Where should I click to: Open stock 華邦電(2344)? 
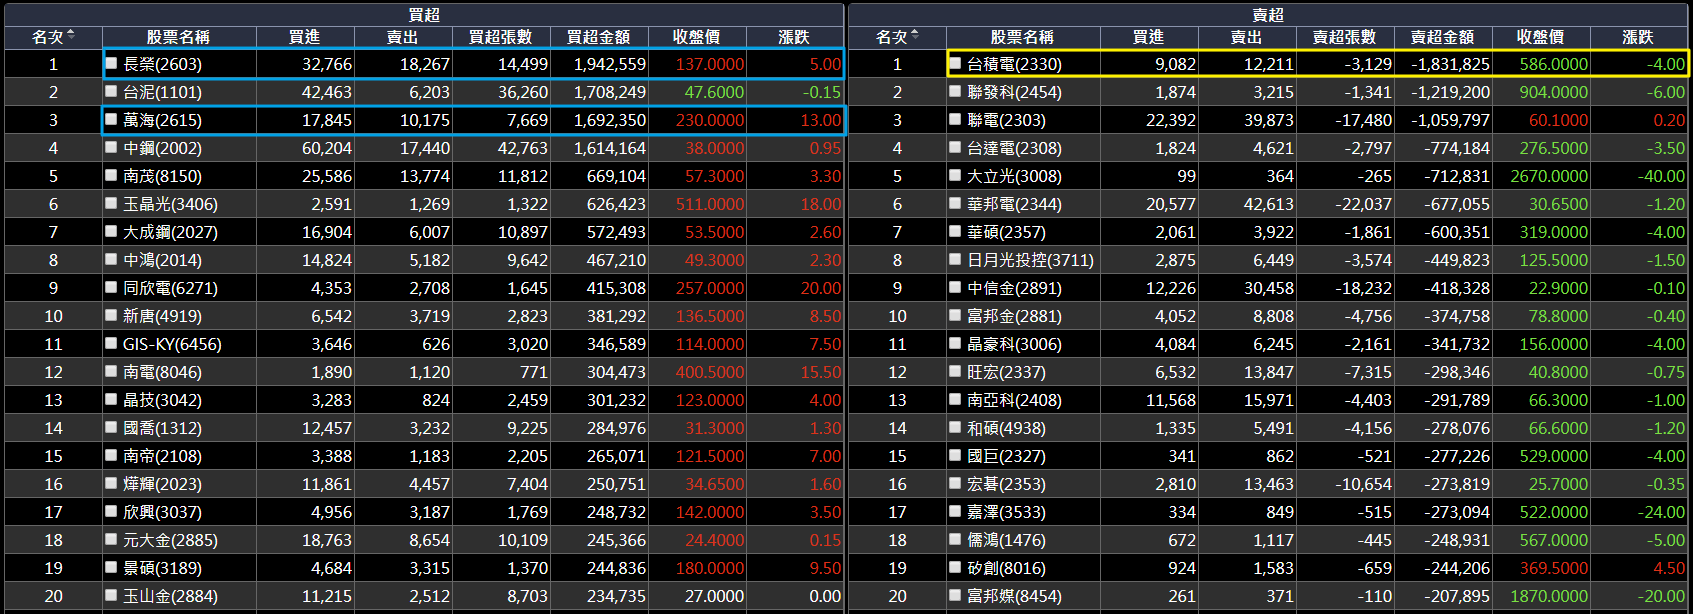(x=1014, y=204)
